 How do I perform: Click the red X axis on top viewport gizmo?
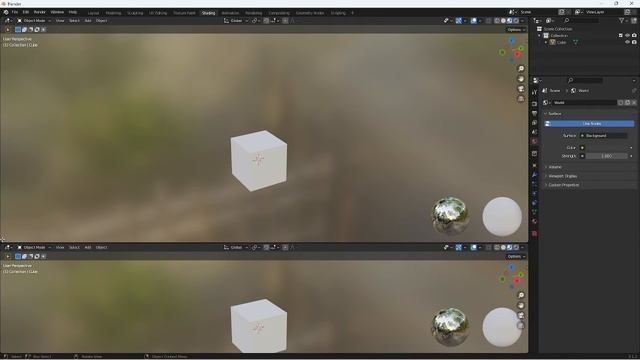517,54
